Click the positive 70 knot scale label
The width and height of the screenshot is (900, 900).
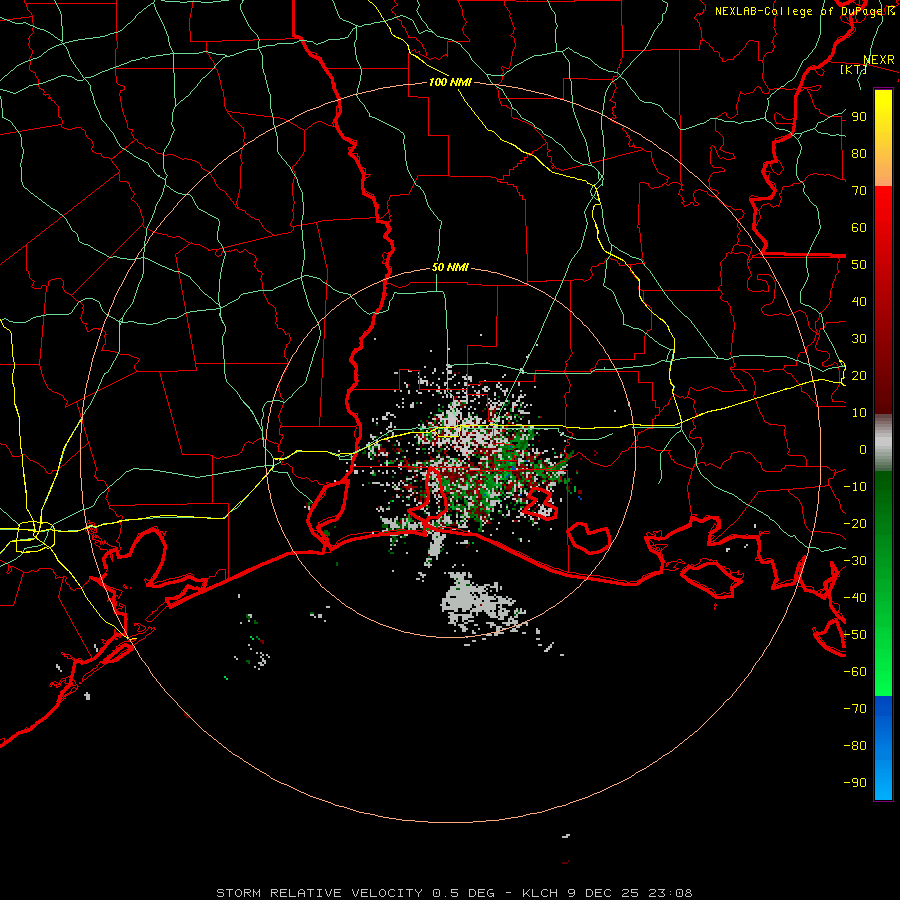pyautogui.click(x=859, y=191)
